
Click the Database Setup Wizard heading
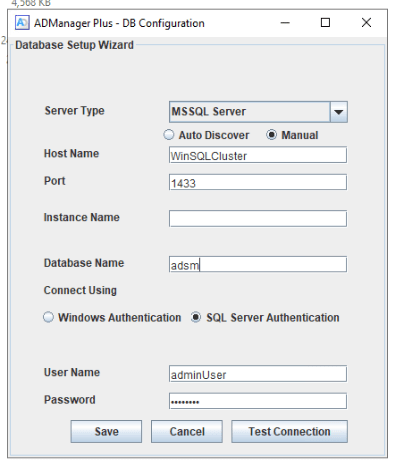(74, 45)
